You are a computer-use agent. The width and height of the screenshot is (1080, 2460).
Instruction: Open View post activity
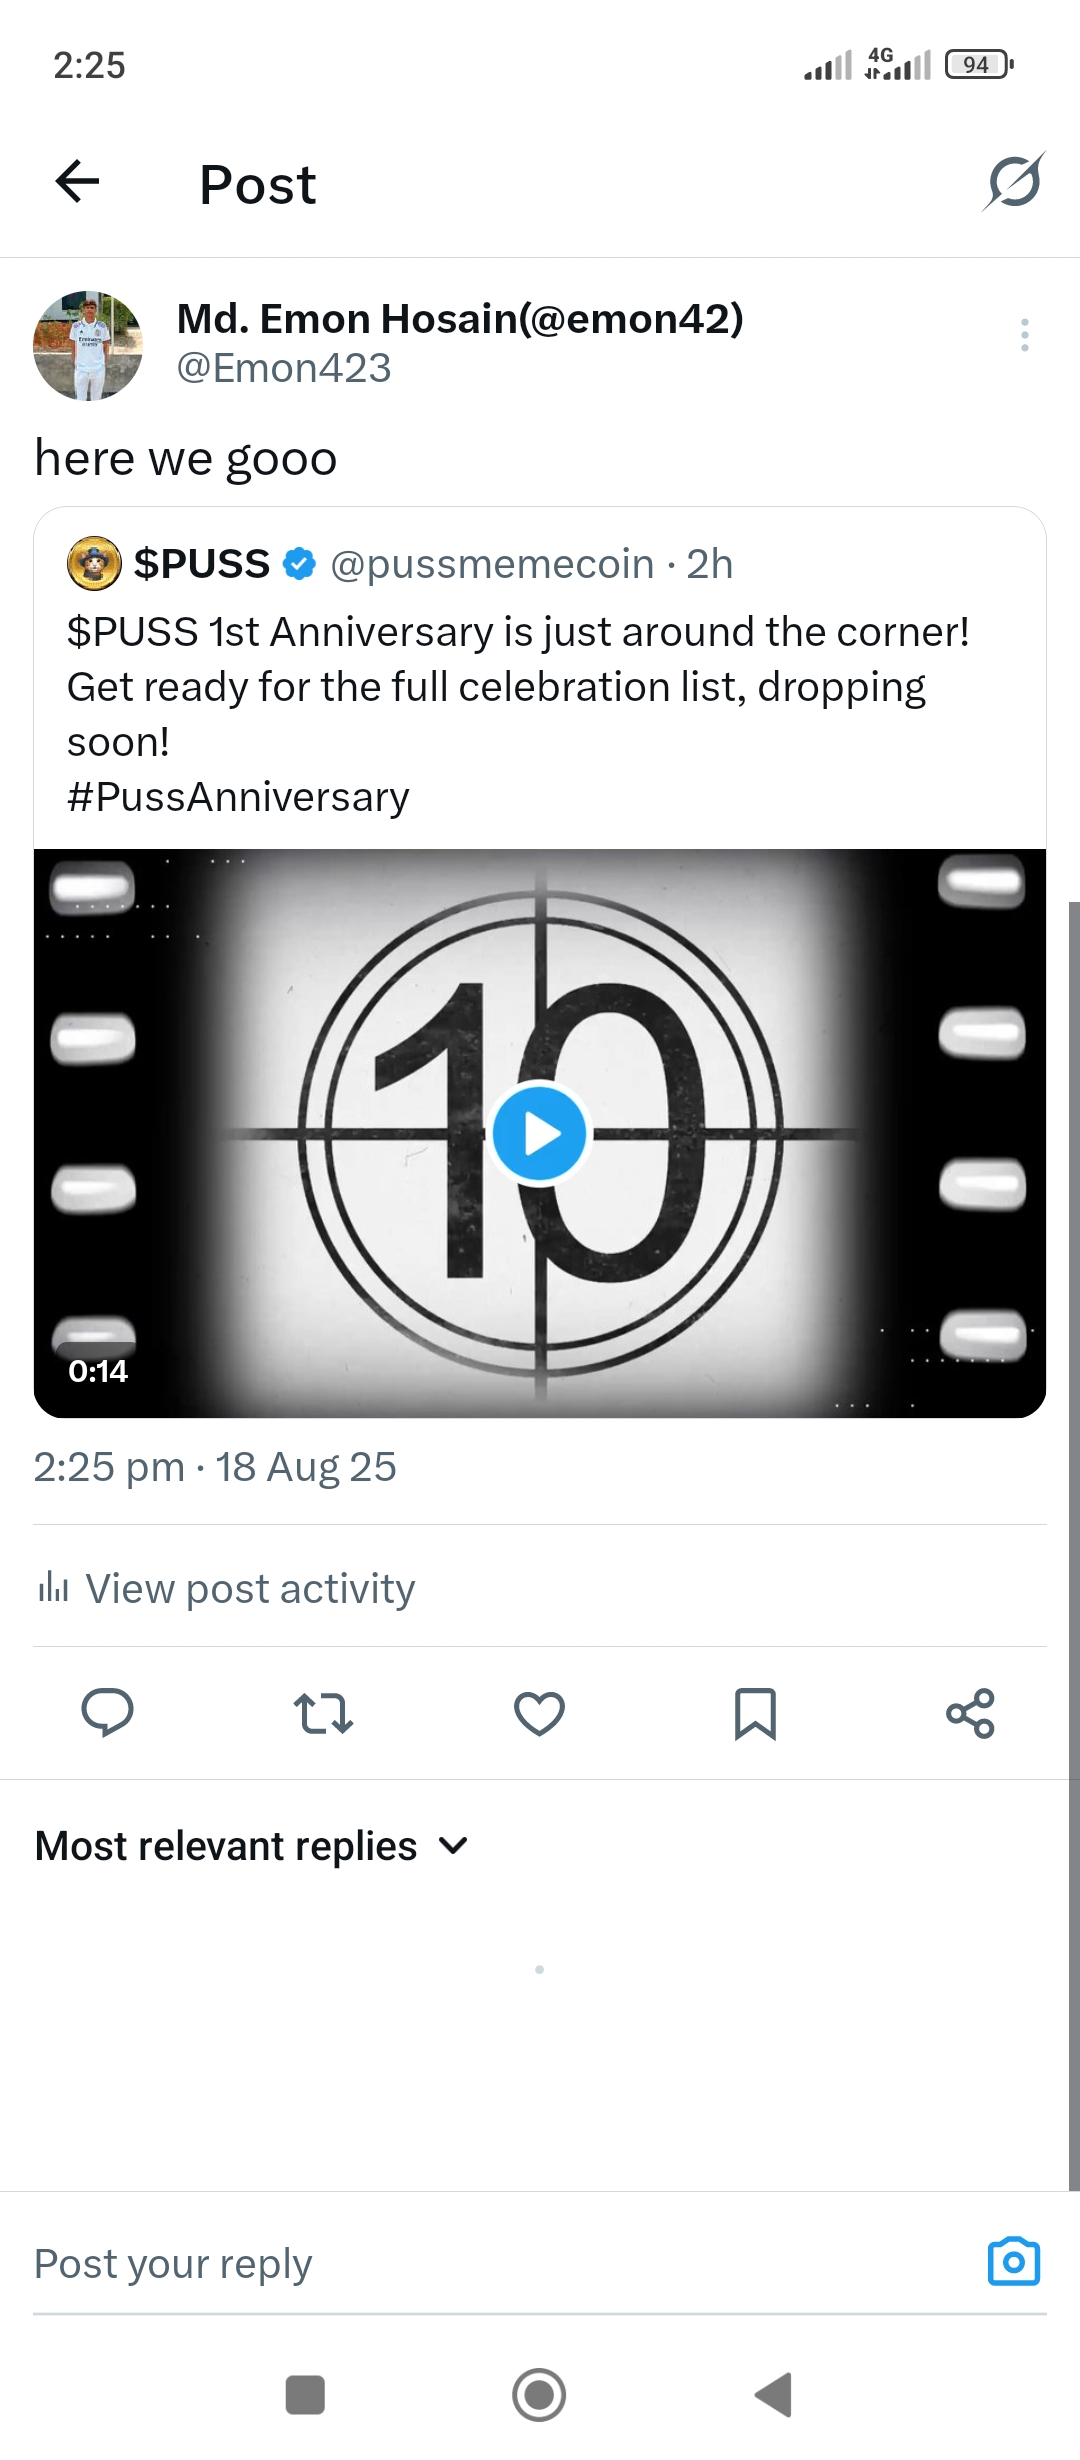[x=226, y=1588]
